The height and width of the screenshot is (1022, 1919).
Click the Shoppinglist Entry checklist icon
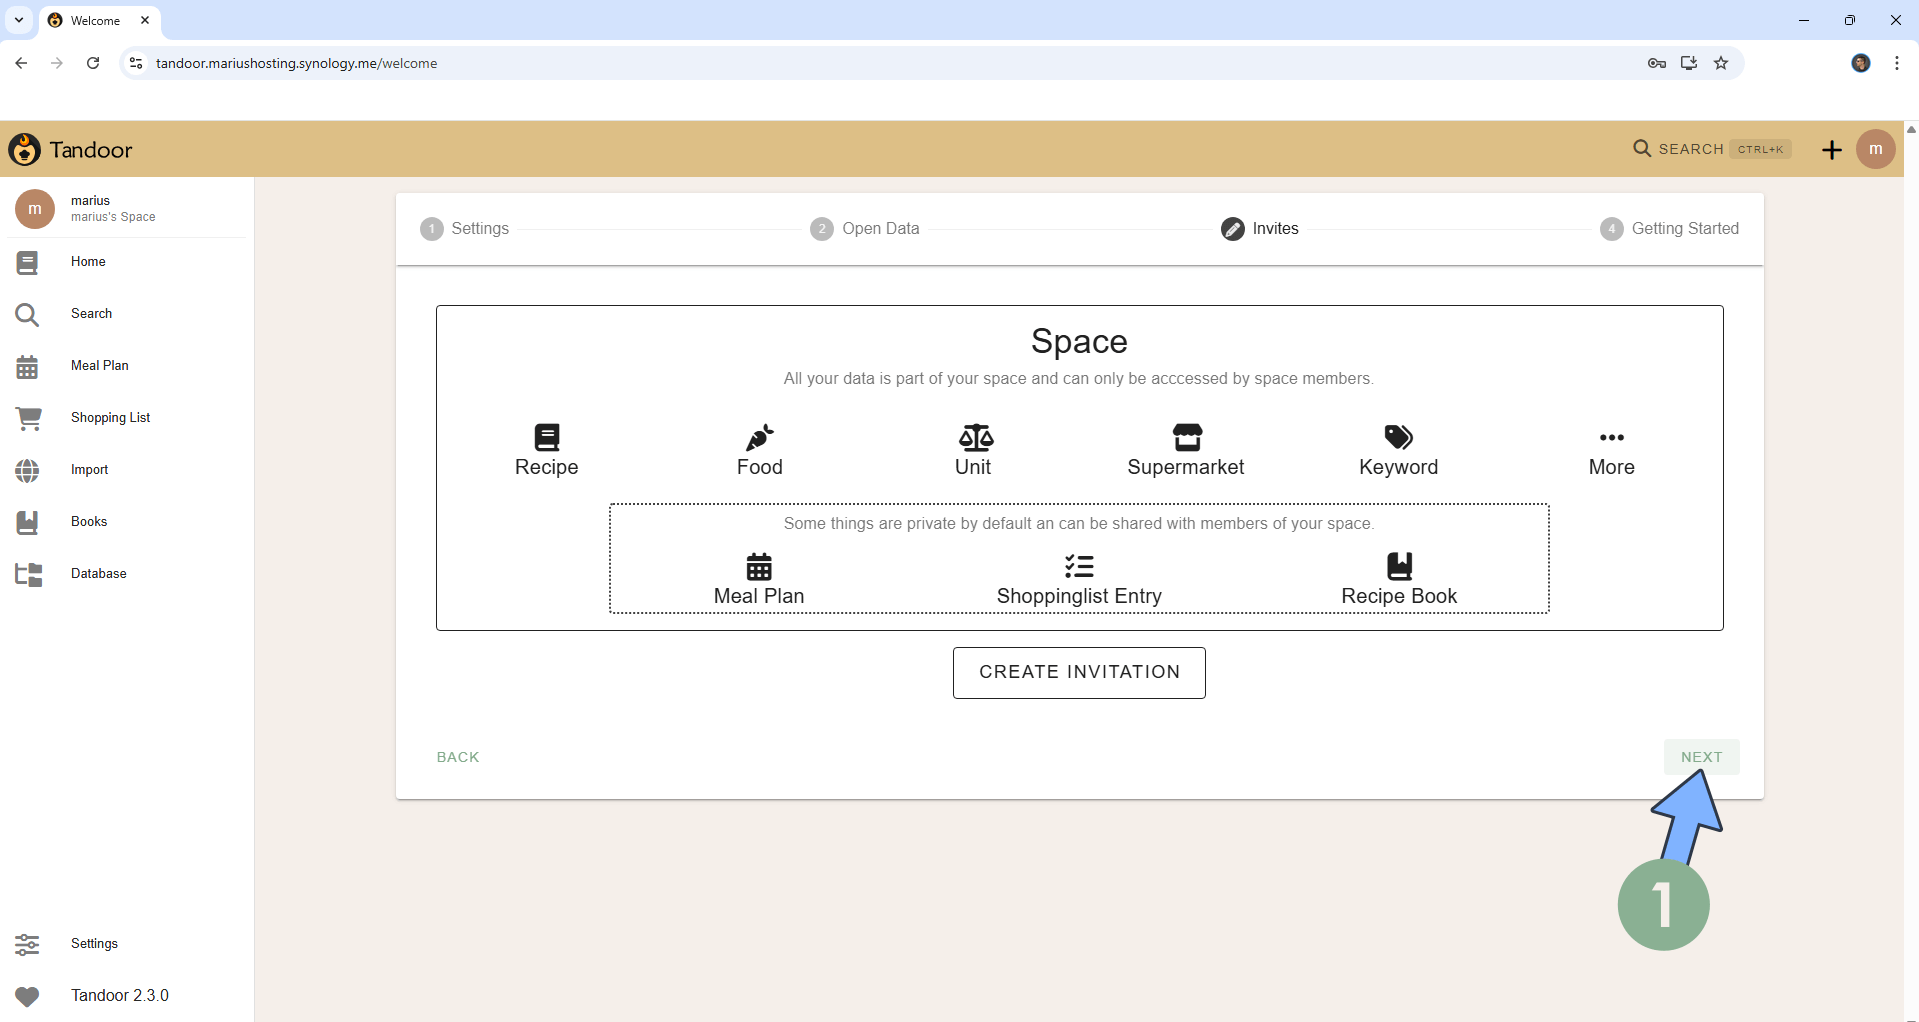1079,567
